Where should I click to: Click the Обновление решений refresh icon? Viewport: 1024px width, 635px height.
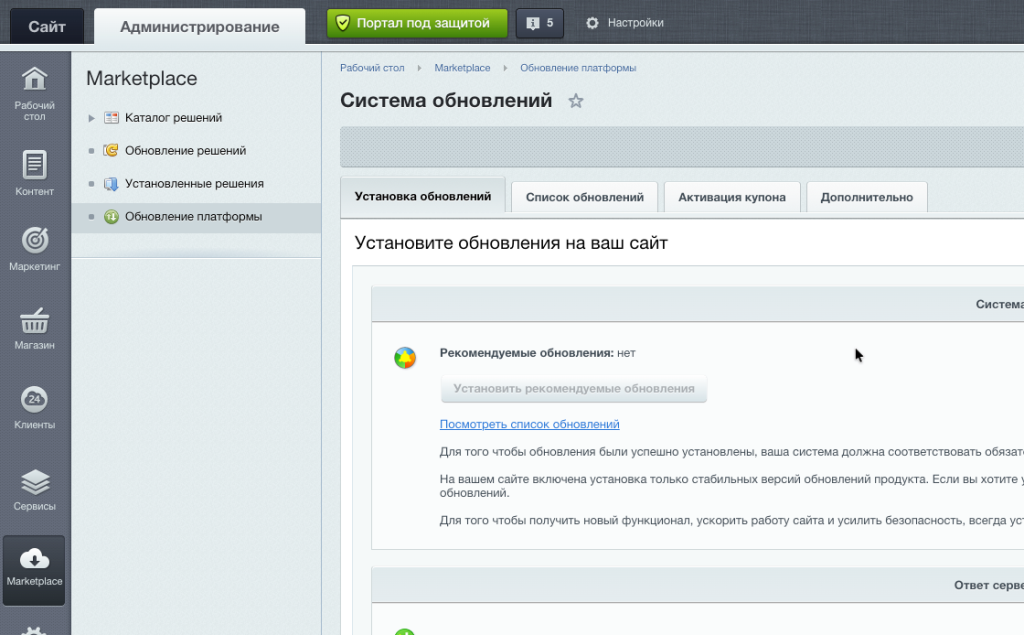point(111,150)
